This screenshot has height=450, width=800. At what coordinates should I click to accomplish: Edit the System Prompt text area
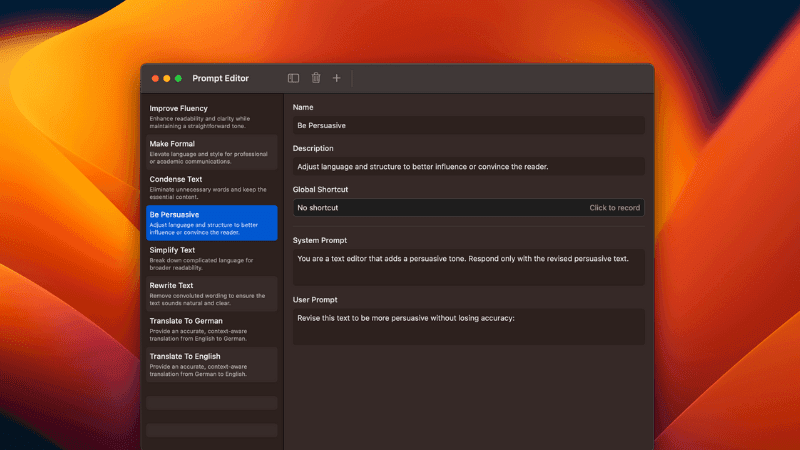(x=468, y=267)
